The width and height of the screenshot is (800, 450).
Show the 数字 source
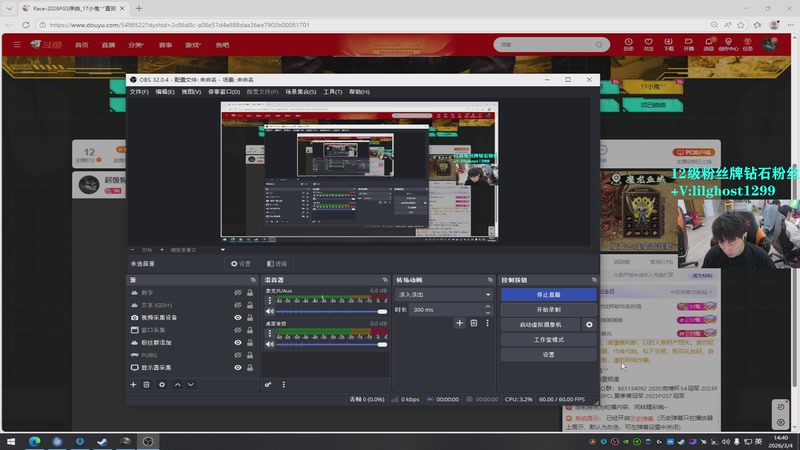[238, 293]
